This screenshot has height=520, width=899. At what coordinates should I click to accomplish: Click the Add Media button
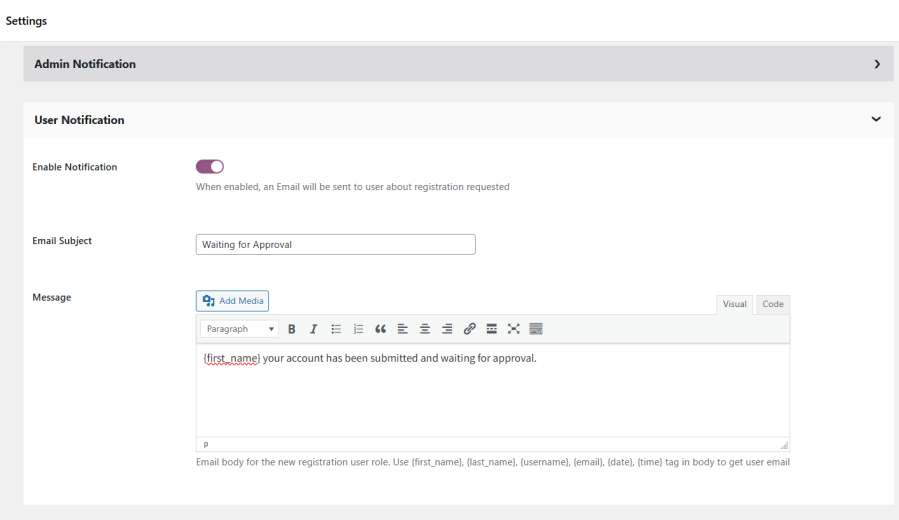[x=233, y=301]
